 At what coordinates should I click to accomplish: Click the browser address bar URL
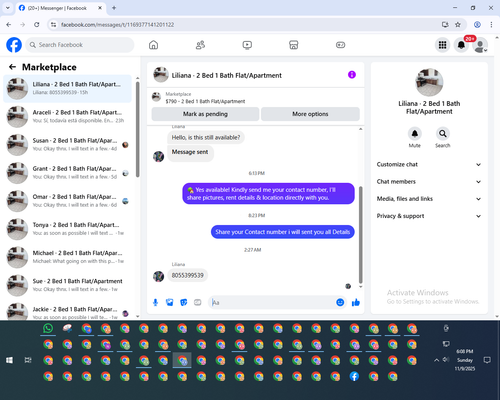point(117,25)
